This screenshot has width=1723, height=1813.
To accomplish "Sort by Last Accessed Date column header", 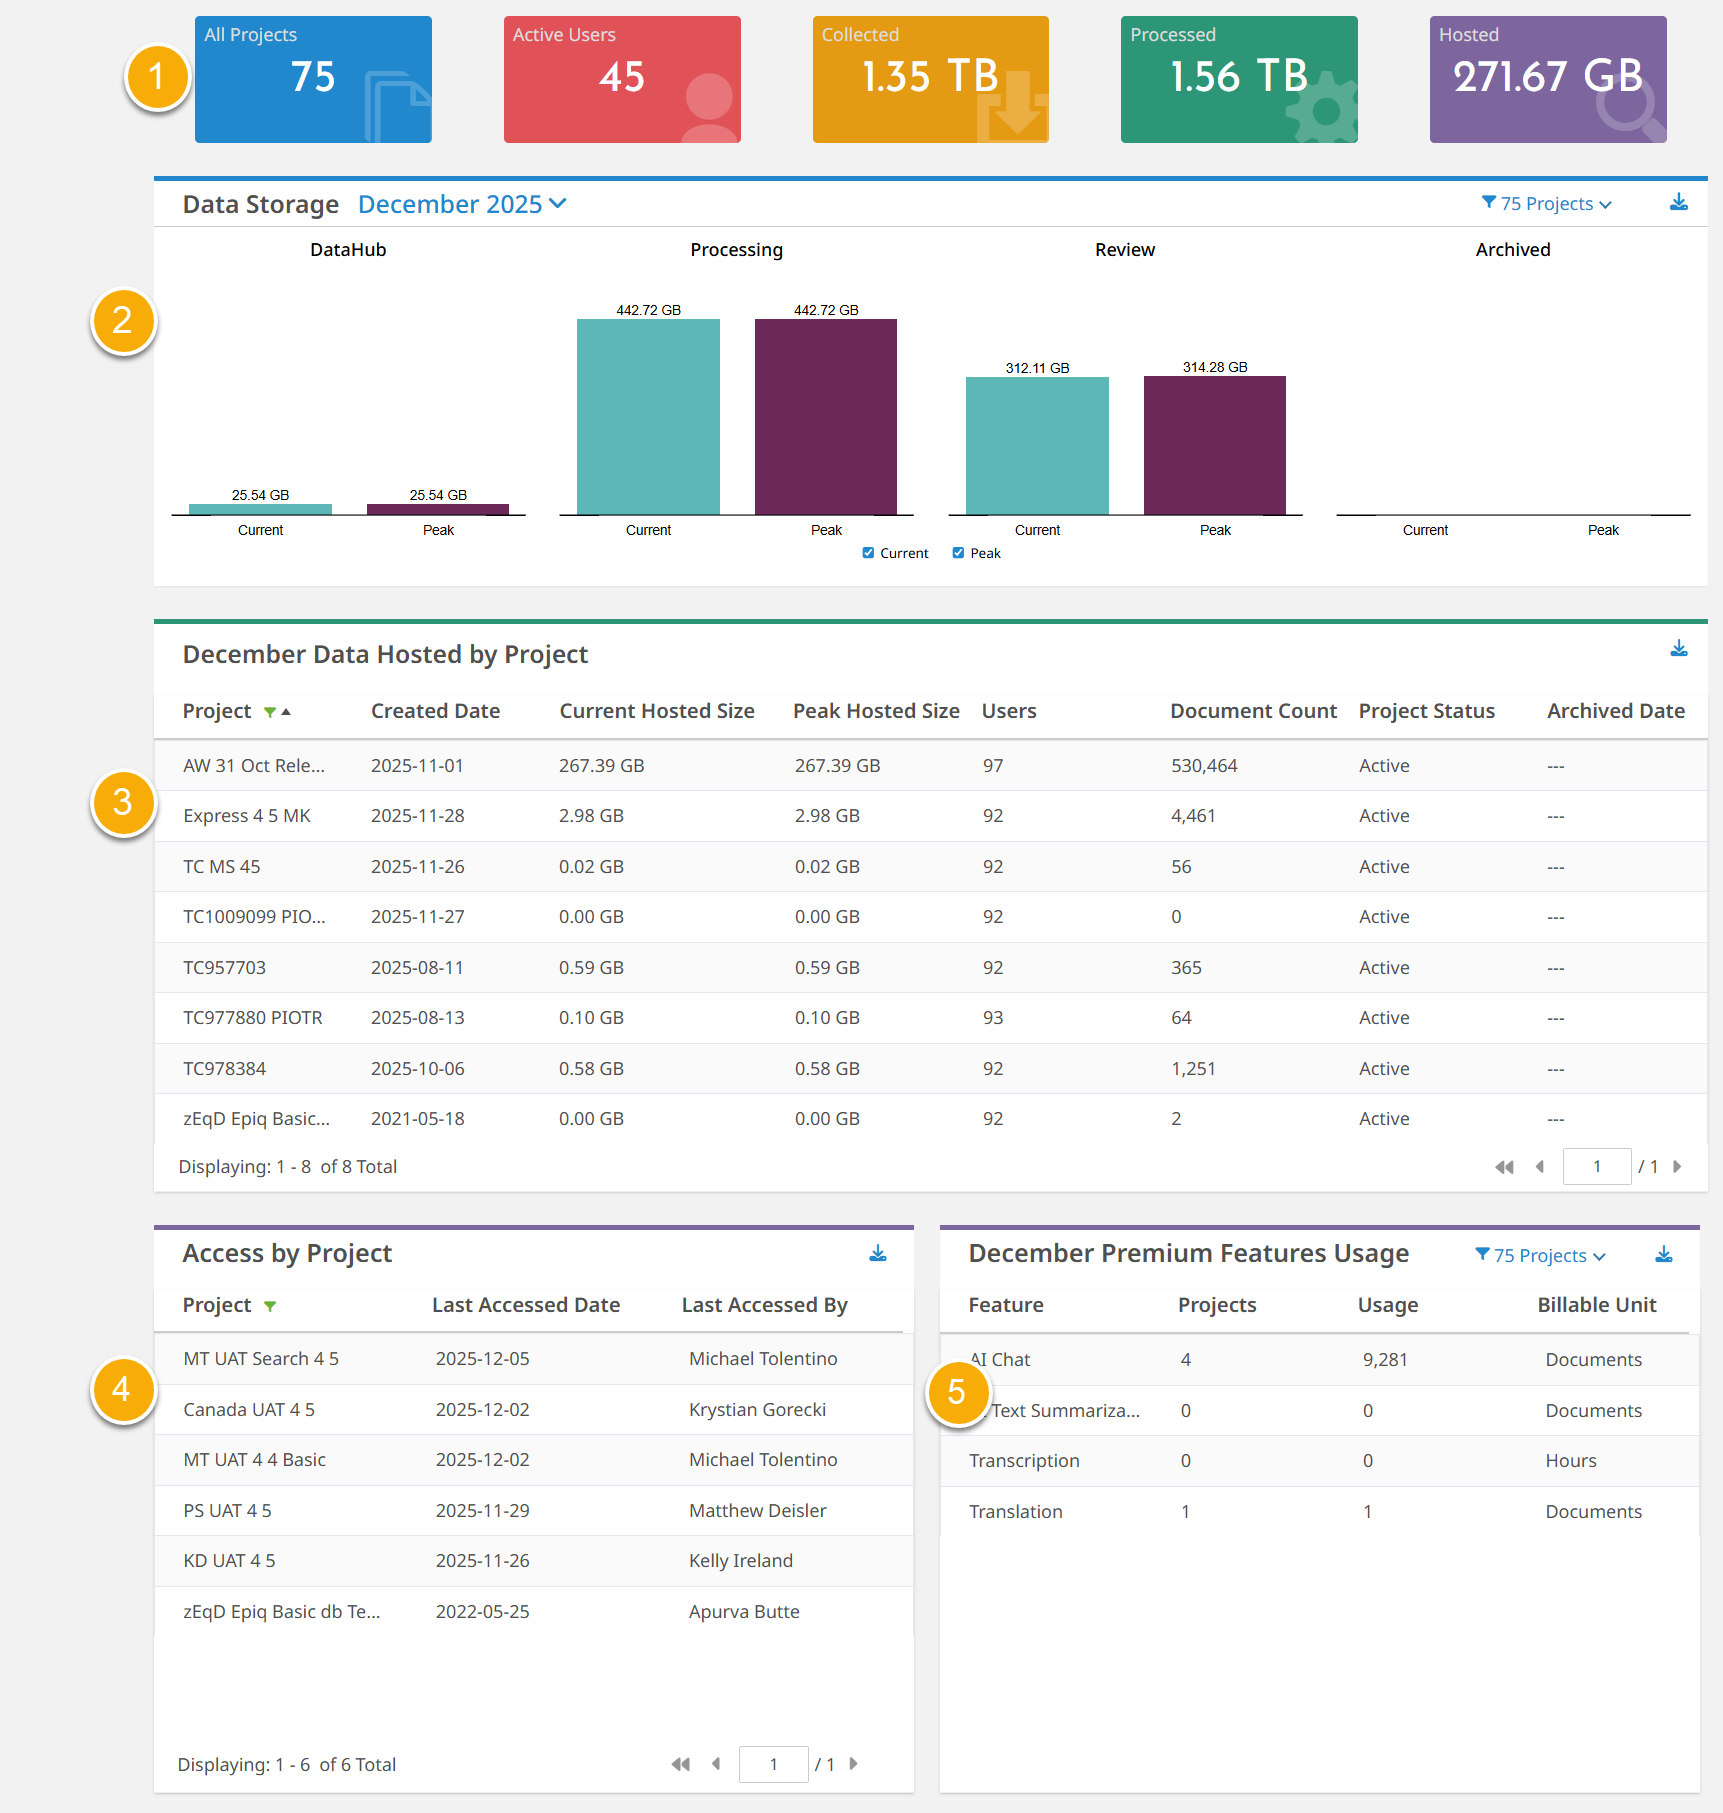I will (x=525, y=1305).
